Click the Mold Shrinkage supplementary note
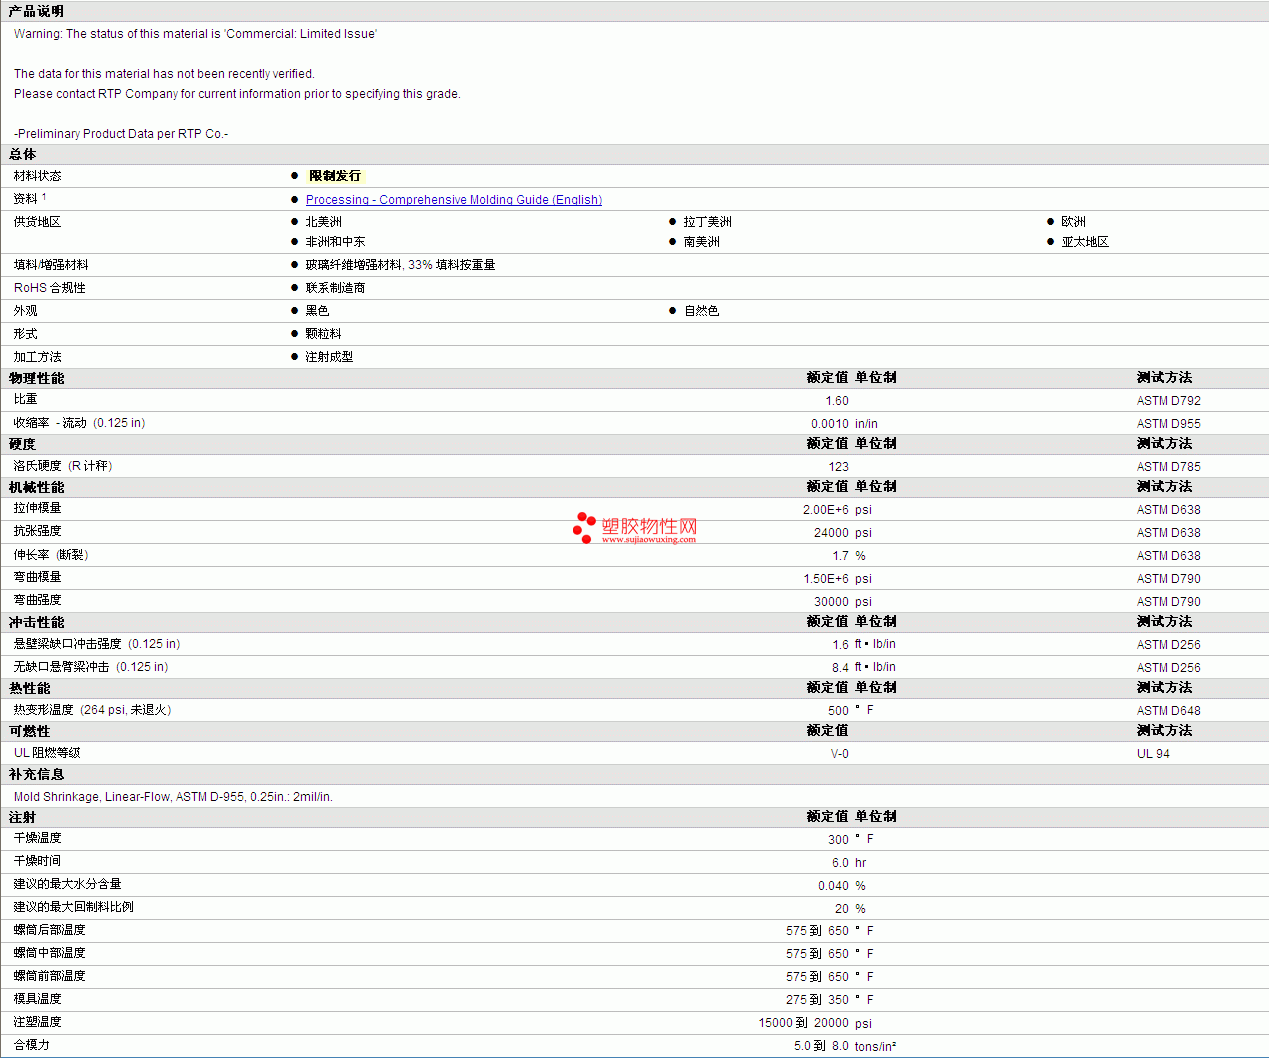 [x=173, y=797]
